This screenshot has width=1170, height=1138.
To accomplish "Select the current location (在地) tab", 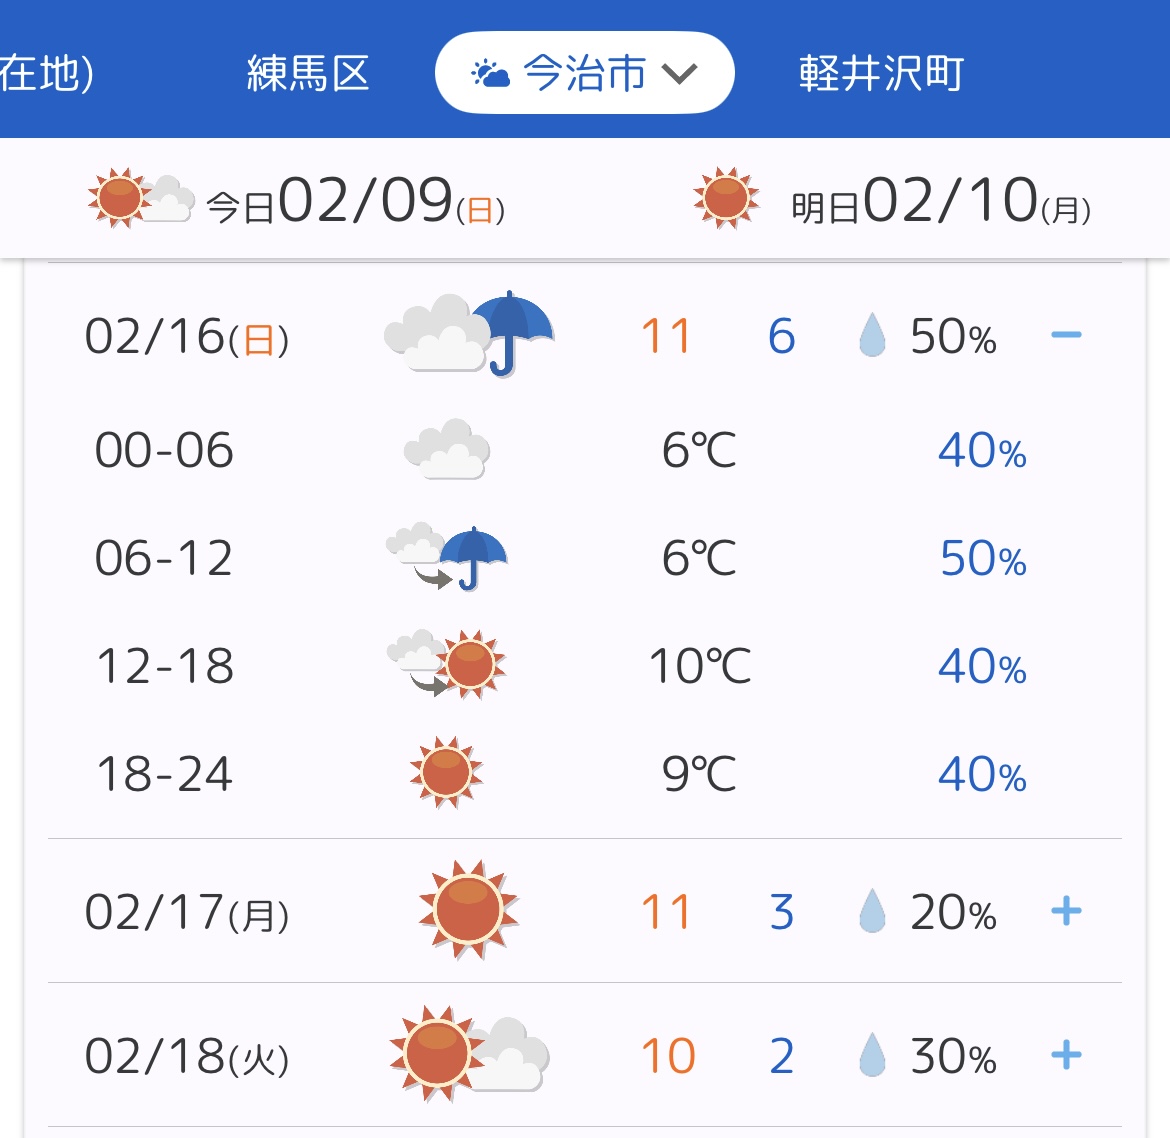I will click(x=47, y=73).
